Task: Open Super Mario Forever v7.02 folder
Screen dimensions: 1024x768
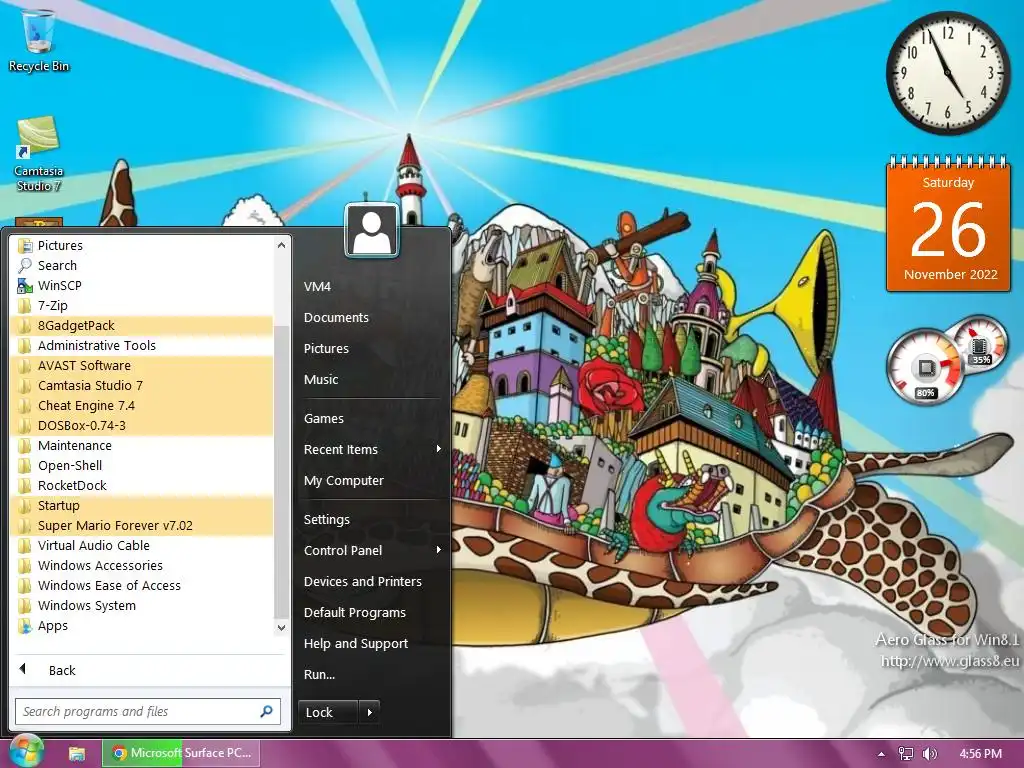Action: tap(142, 526)
